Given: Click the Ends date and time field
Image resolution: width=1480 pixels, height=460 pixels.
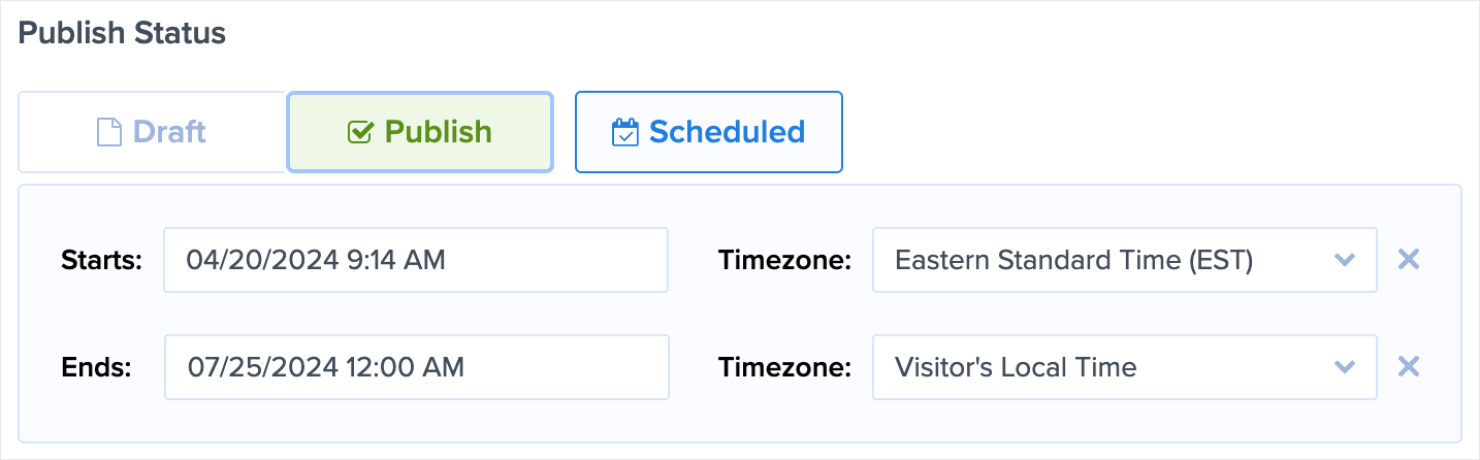Looking at the screenshot, I should 415,367.
